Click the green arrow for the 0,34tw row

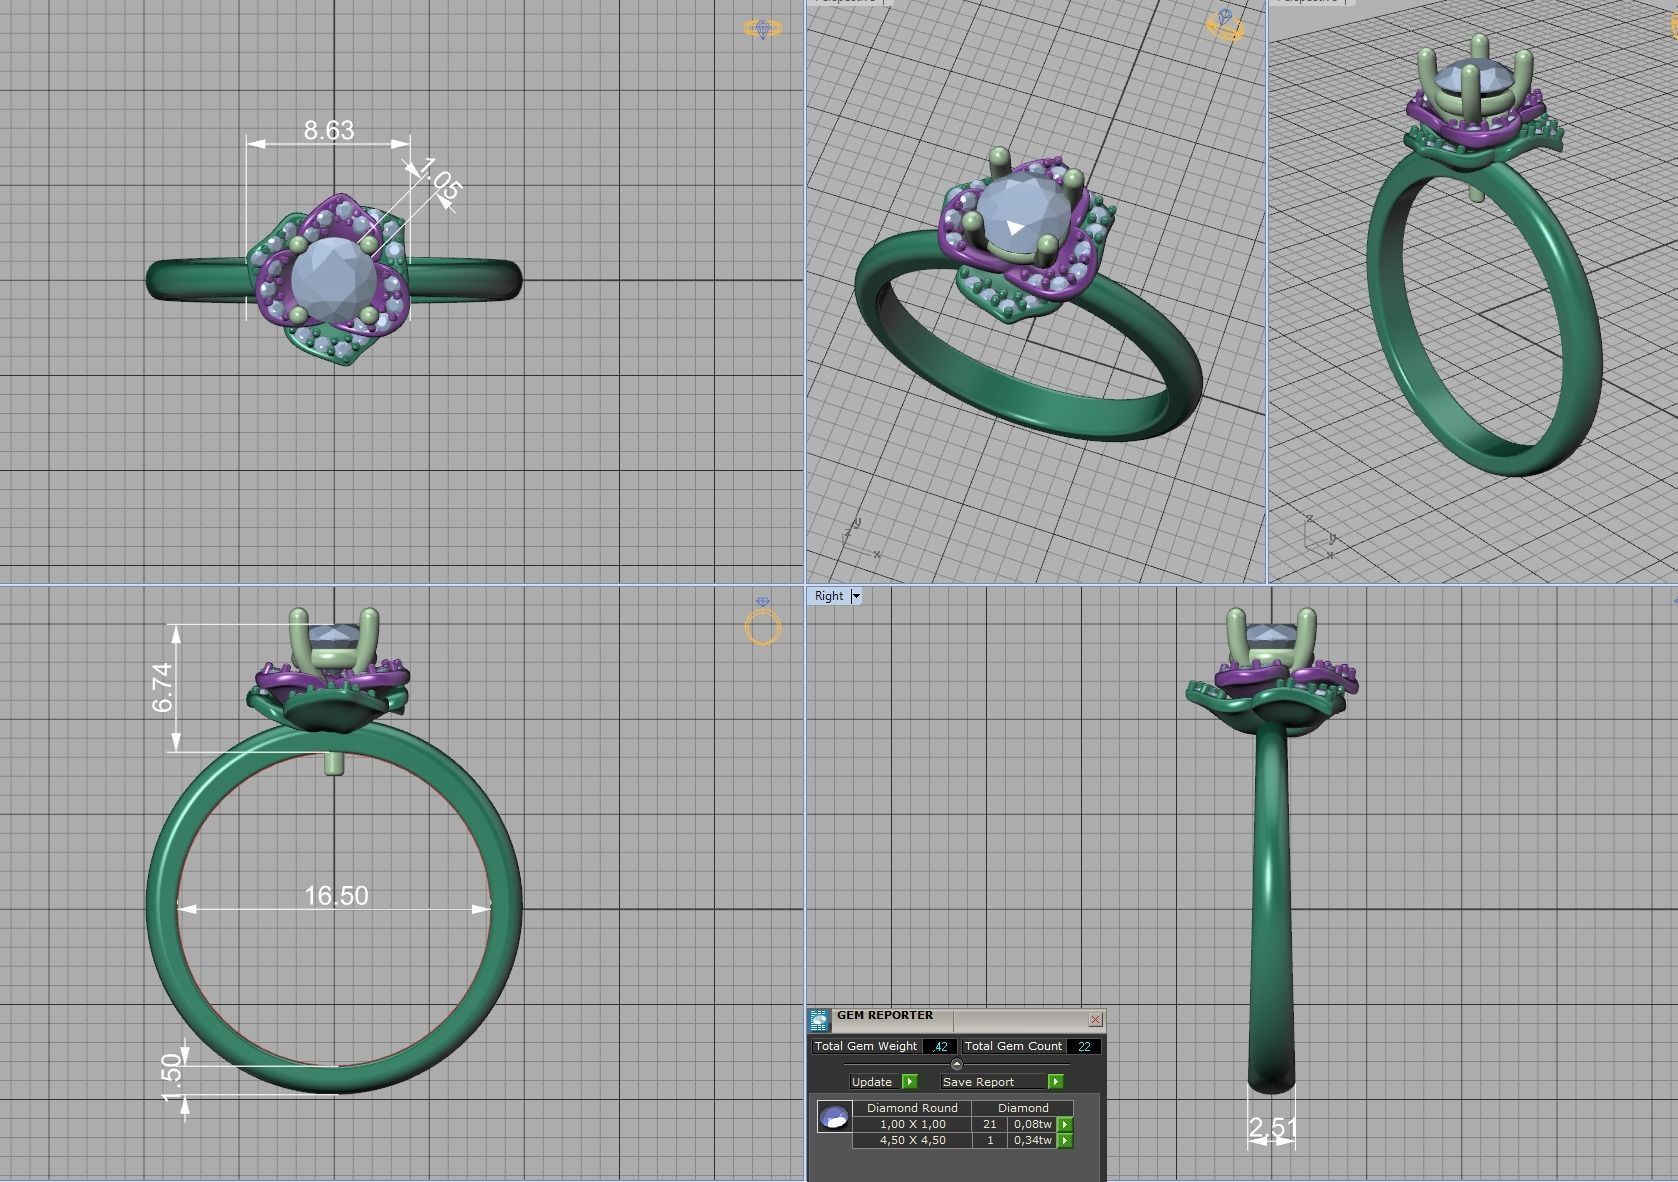coord(1065,1141)
